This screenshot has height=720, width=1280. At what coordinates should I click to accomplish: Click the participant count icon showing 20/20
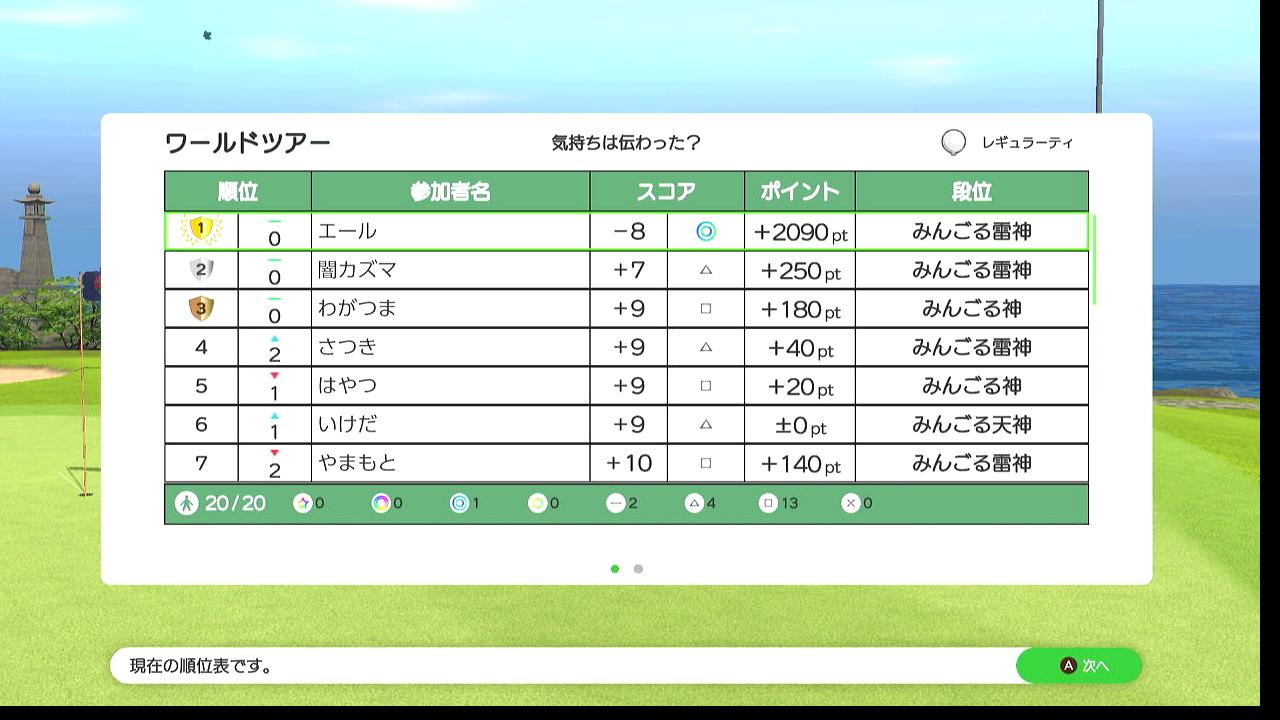186,504
